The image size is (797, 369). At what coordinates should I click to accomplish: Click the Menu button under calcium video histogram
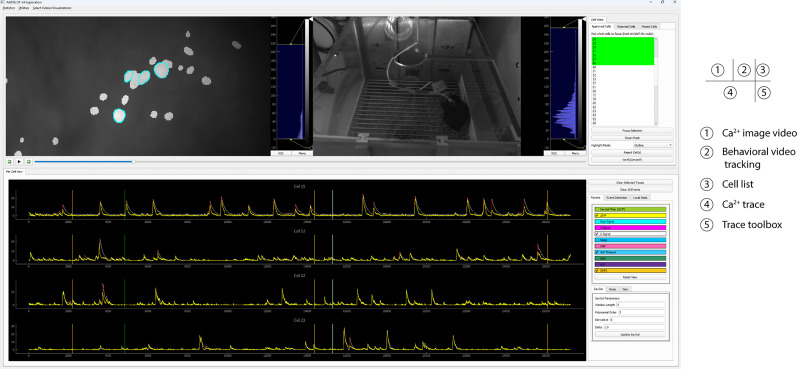click(x=302, y=153)
